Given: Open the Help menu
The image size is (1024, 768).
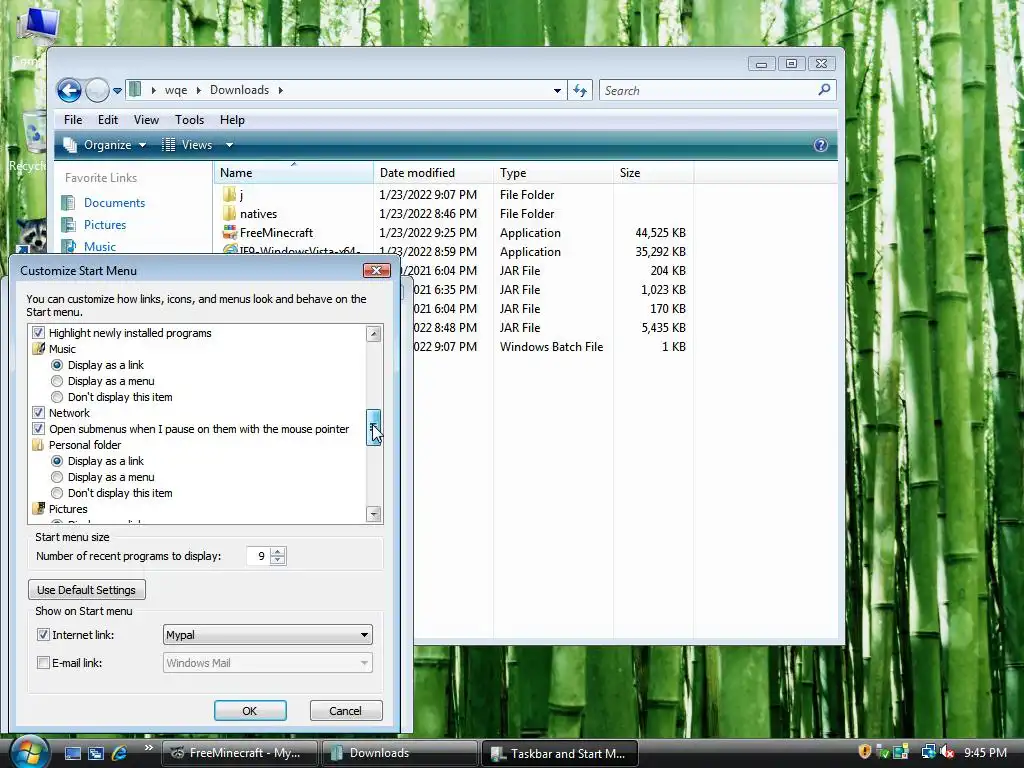Looking at the screenshot, I should pos(232,120).
